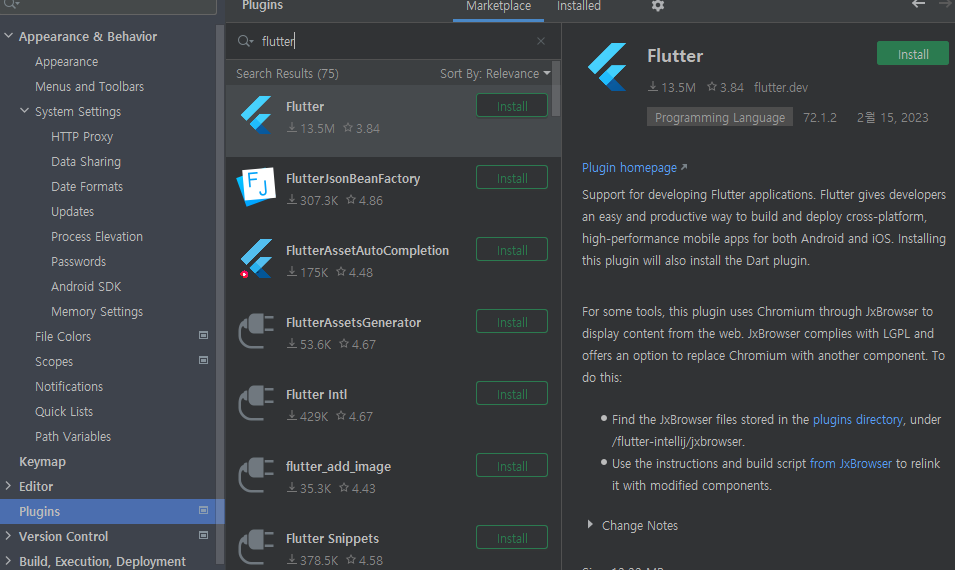Click the project-level icon beside File Colors
Image resolution: width=955 pixels, height=570 pixels.
tap(203, 336)
